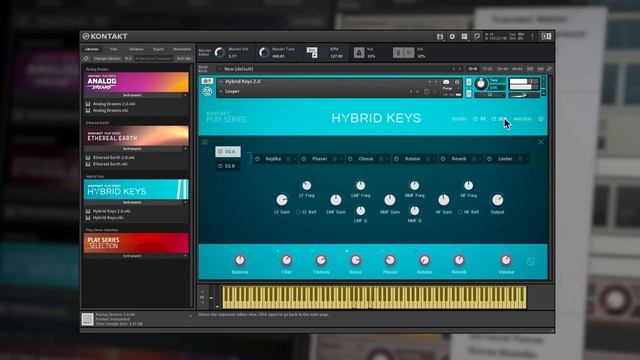
Task: Click the Hybrid Keys instrument round logo
Action: (207, 91)
